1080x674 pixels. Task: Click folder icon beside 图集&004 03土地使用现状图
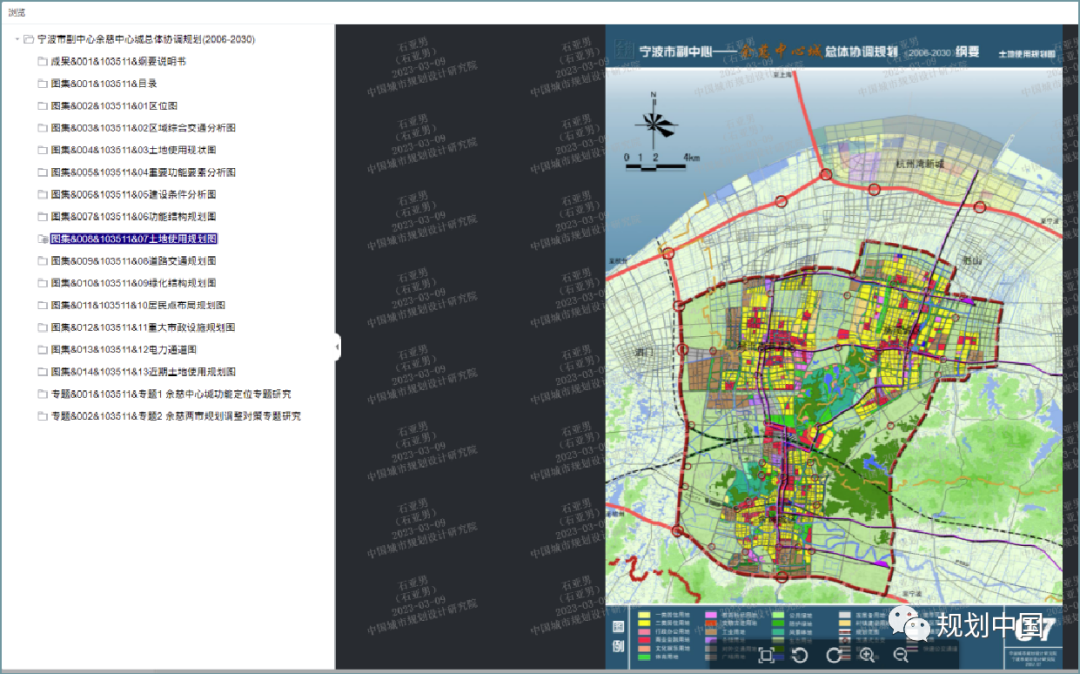[x=43, y=150]
